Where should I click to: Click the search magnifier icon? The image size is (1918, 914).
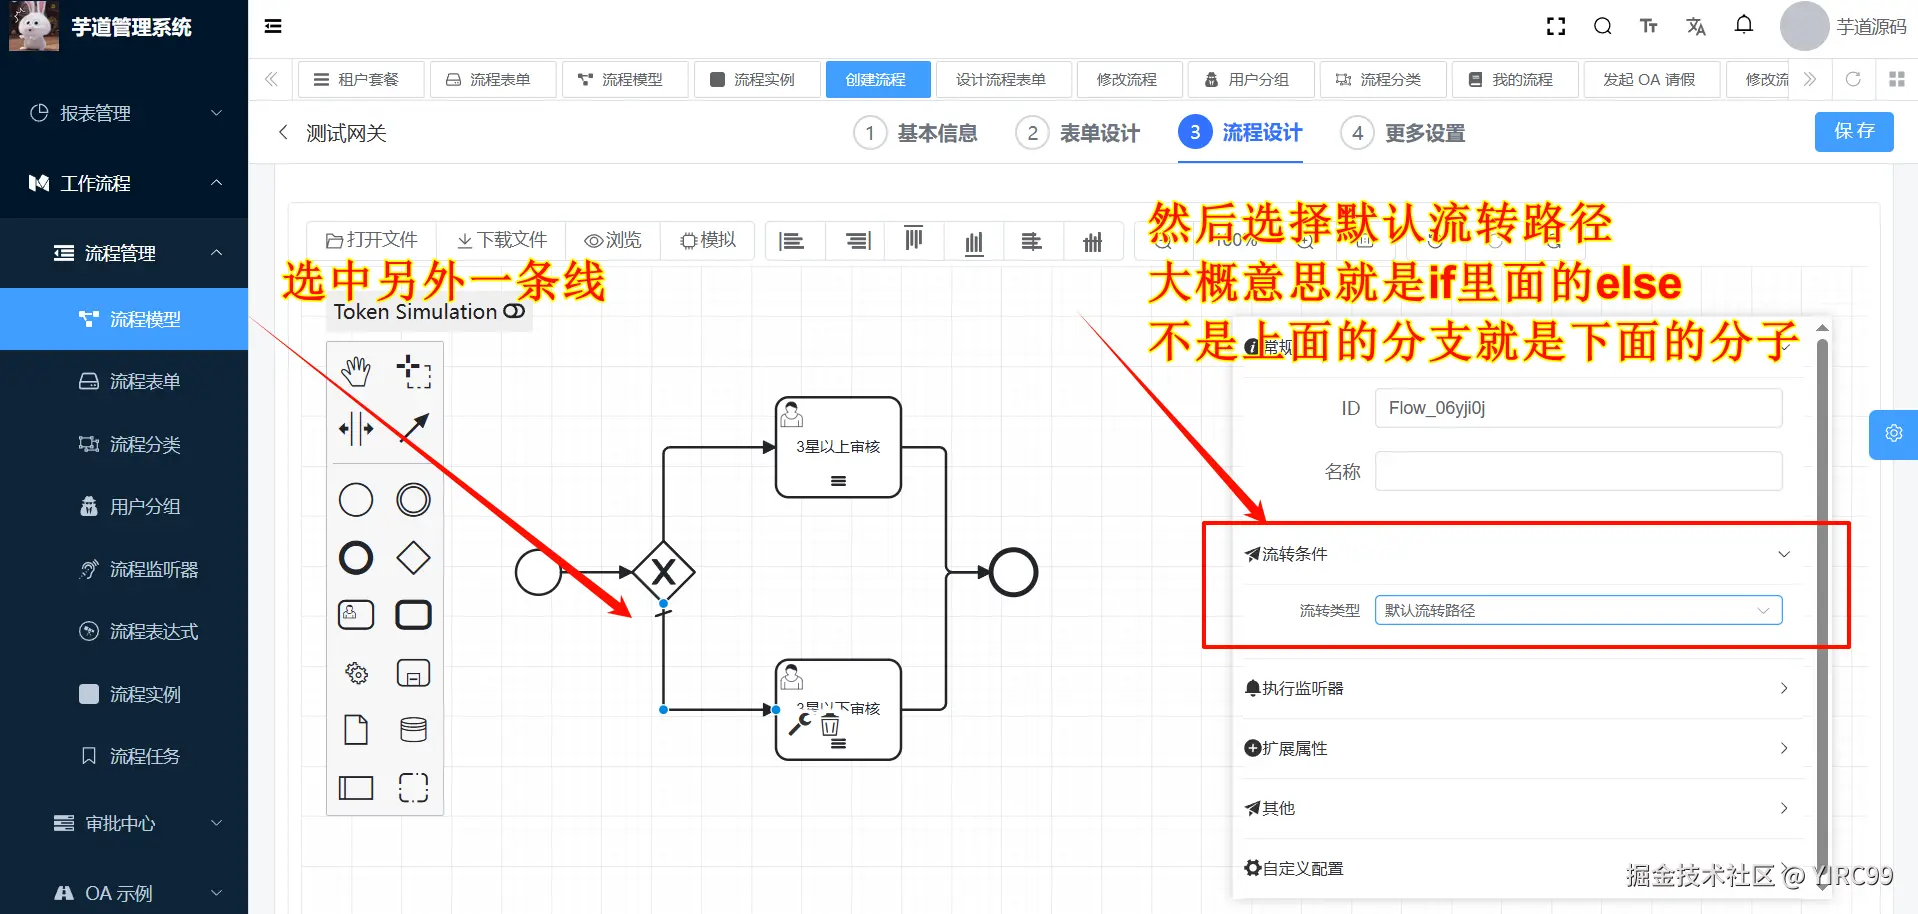point(1601,26)
